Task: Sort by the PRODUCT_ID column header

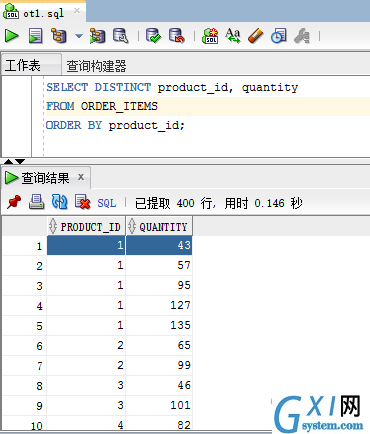Action: coord(86,227)
